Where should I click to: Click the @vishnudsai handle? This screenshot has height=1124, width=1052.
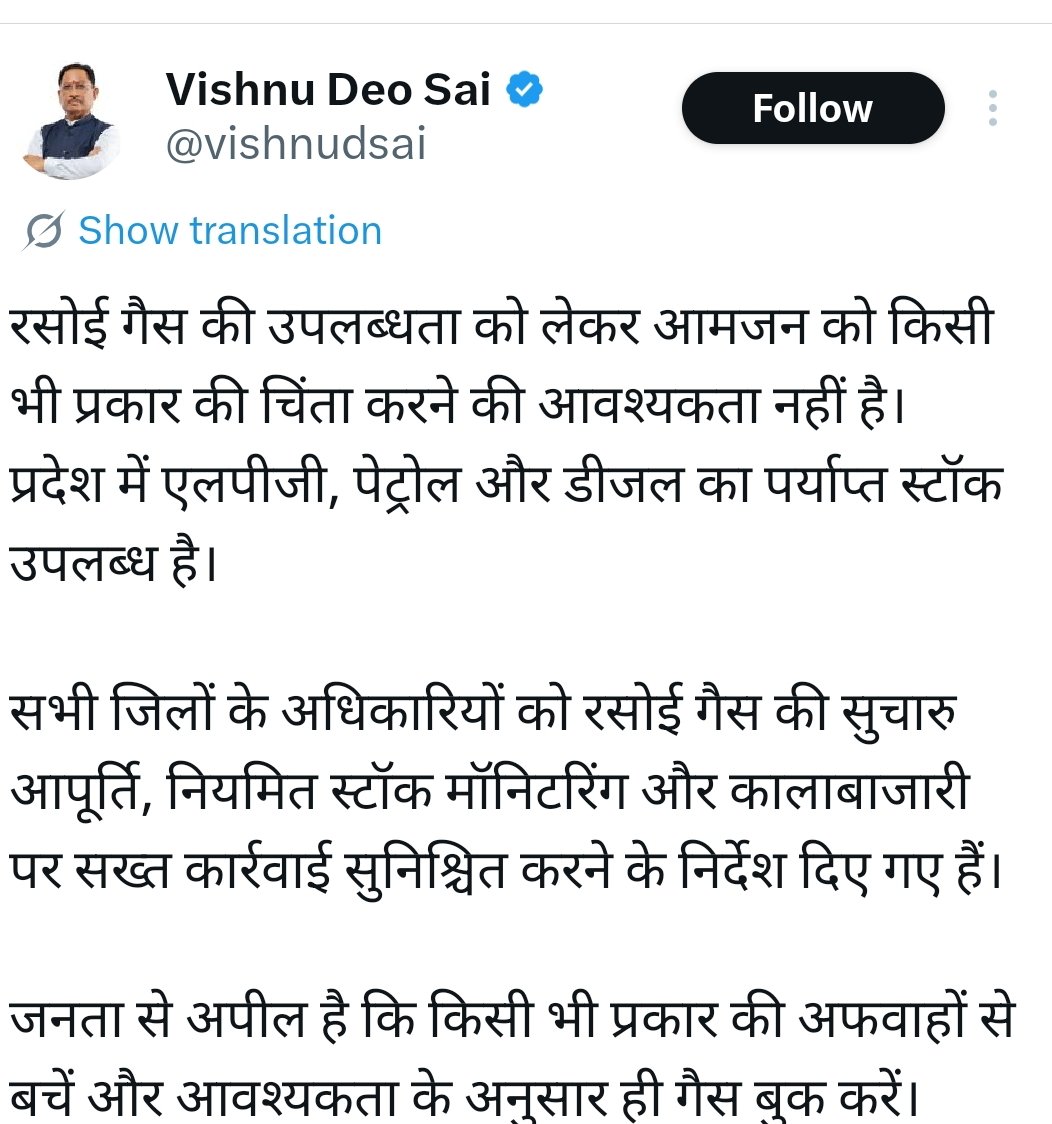[296, 145]
